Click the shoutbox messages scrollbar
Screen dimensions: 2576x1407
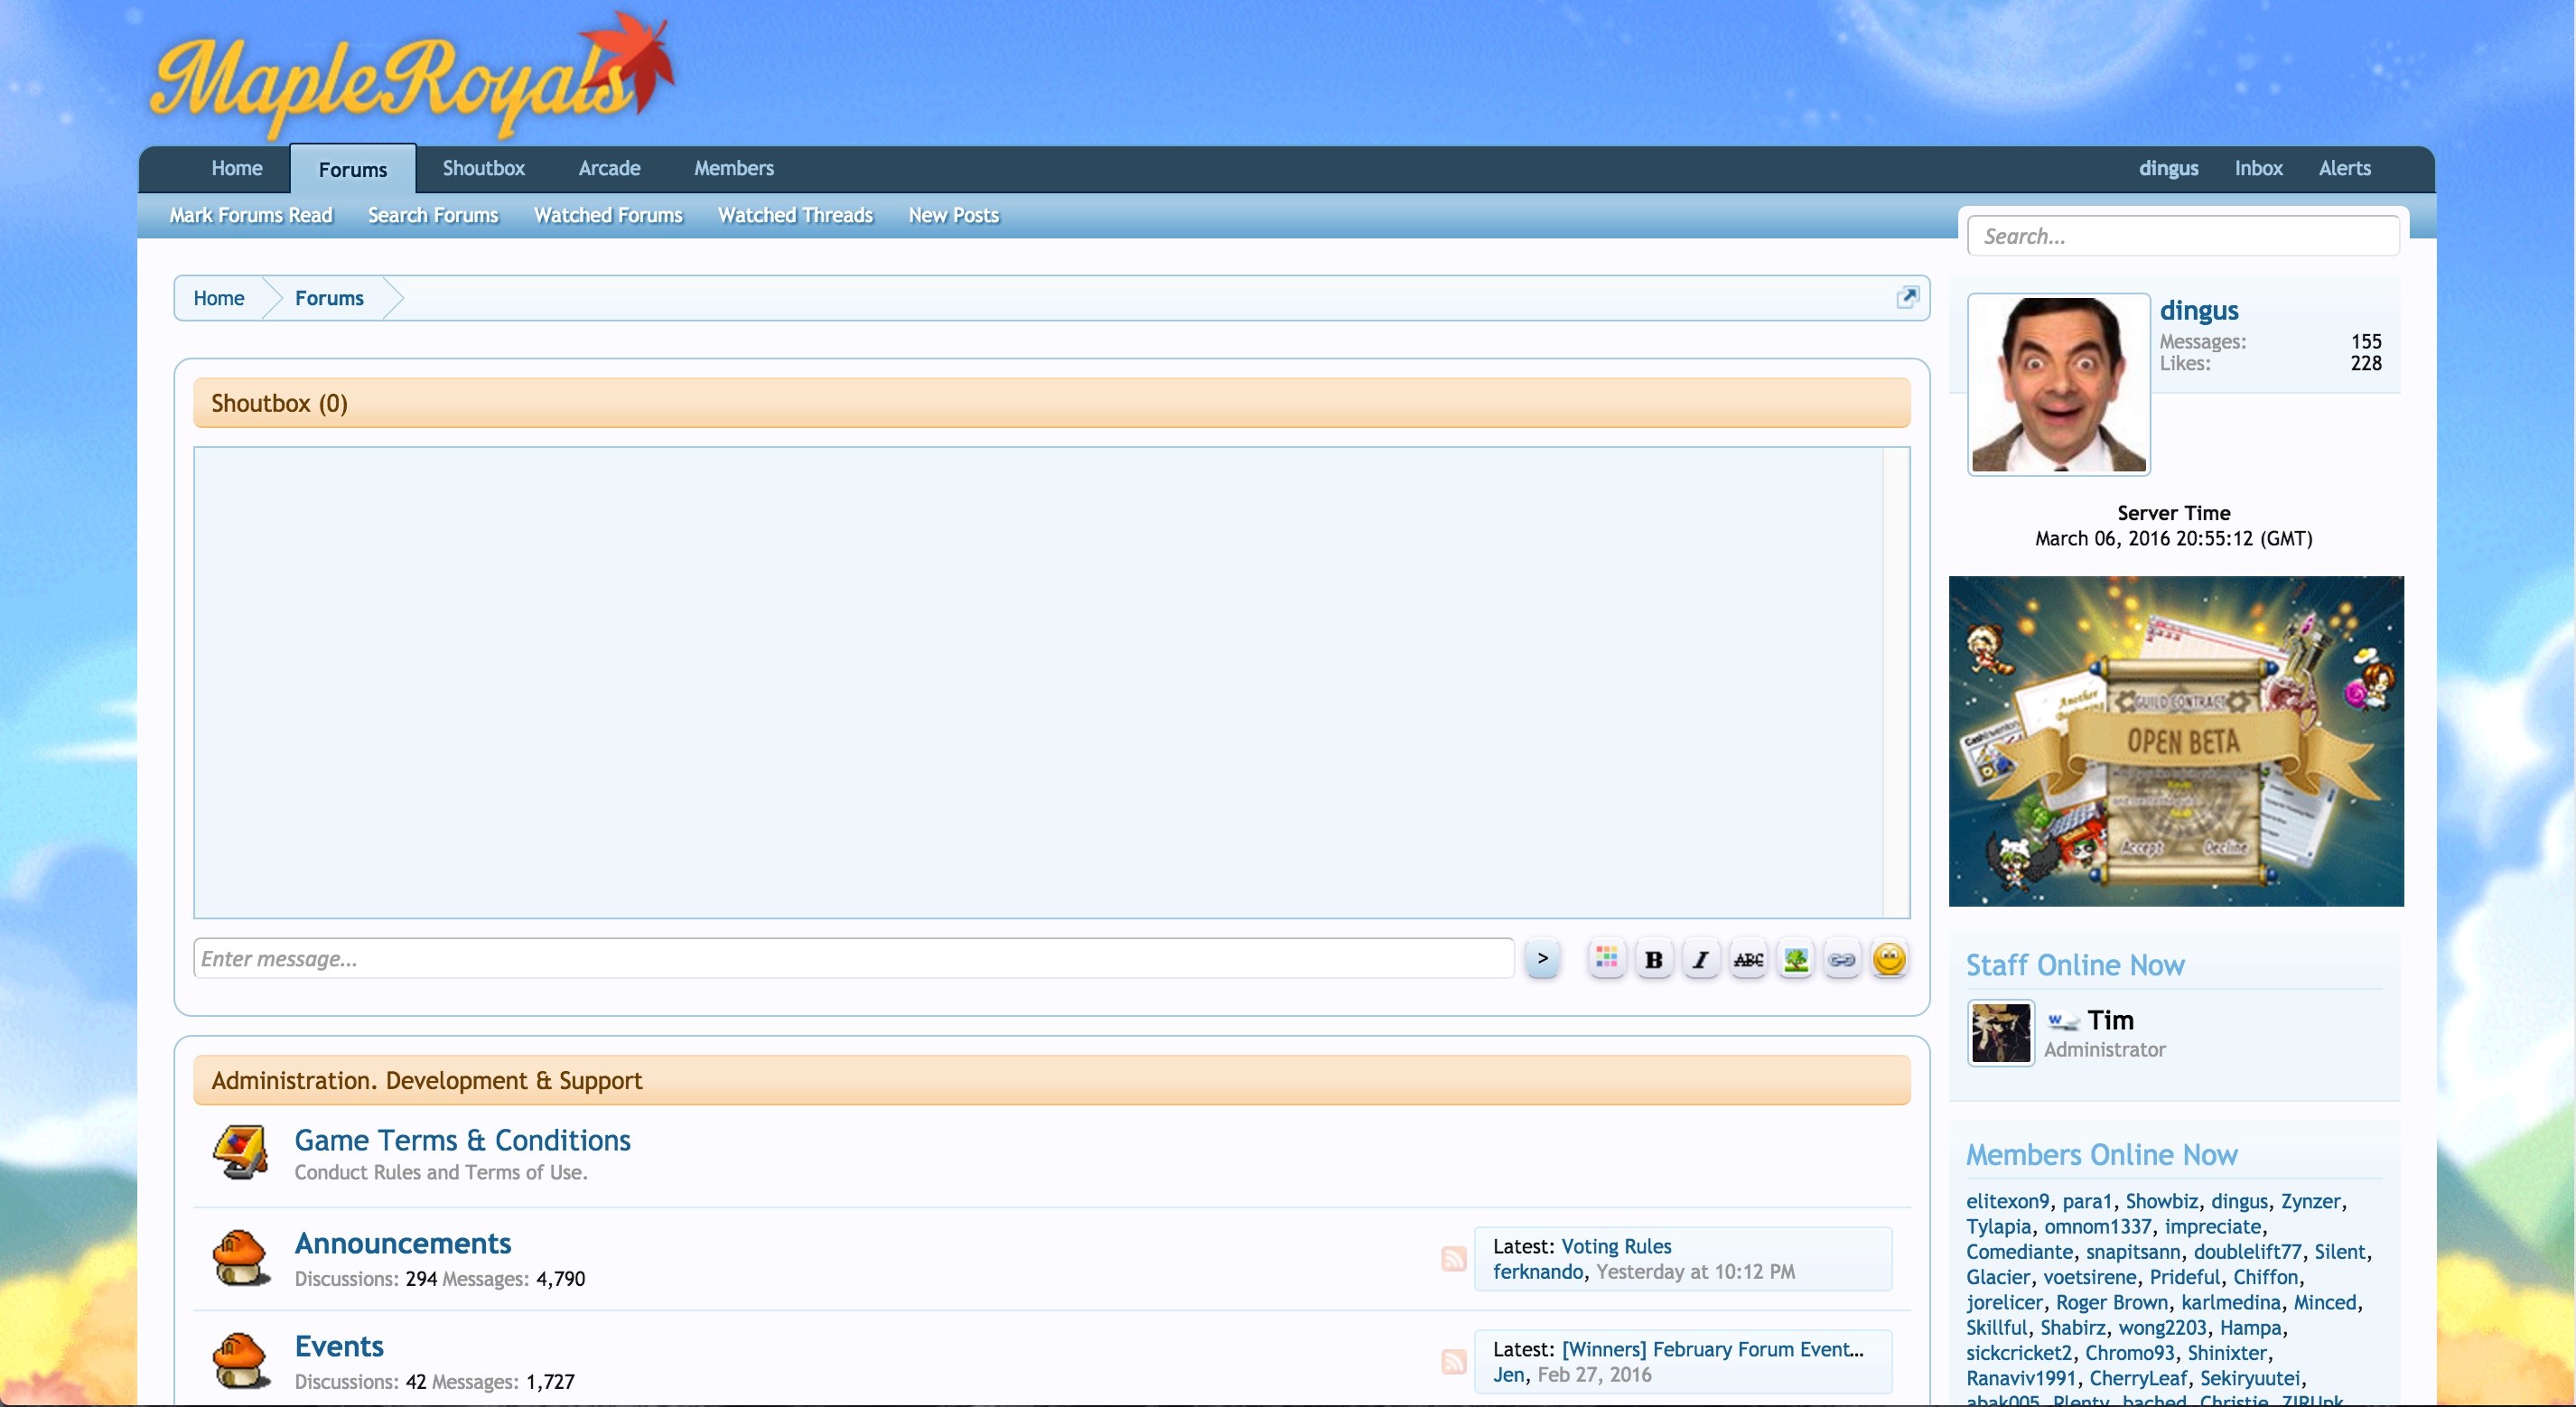(1895, 682)
